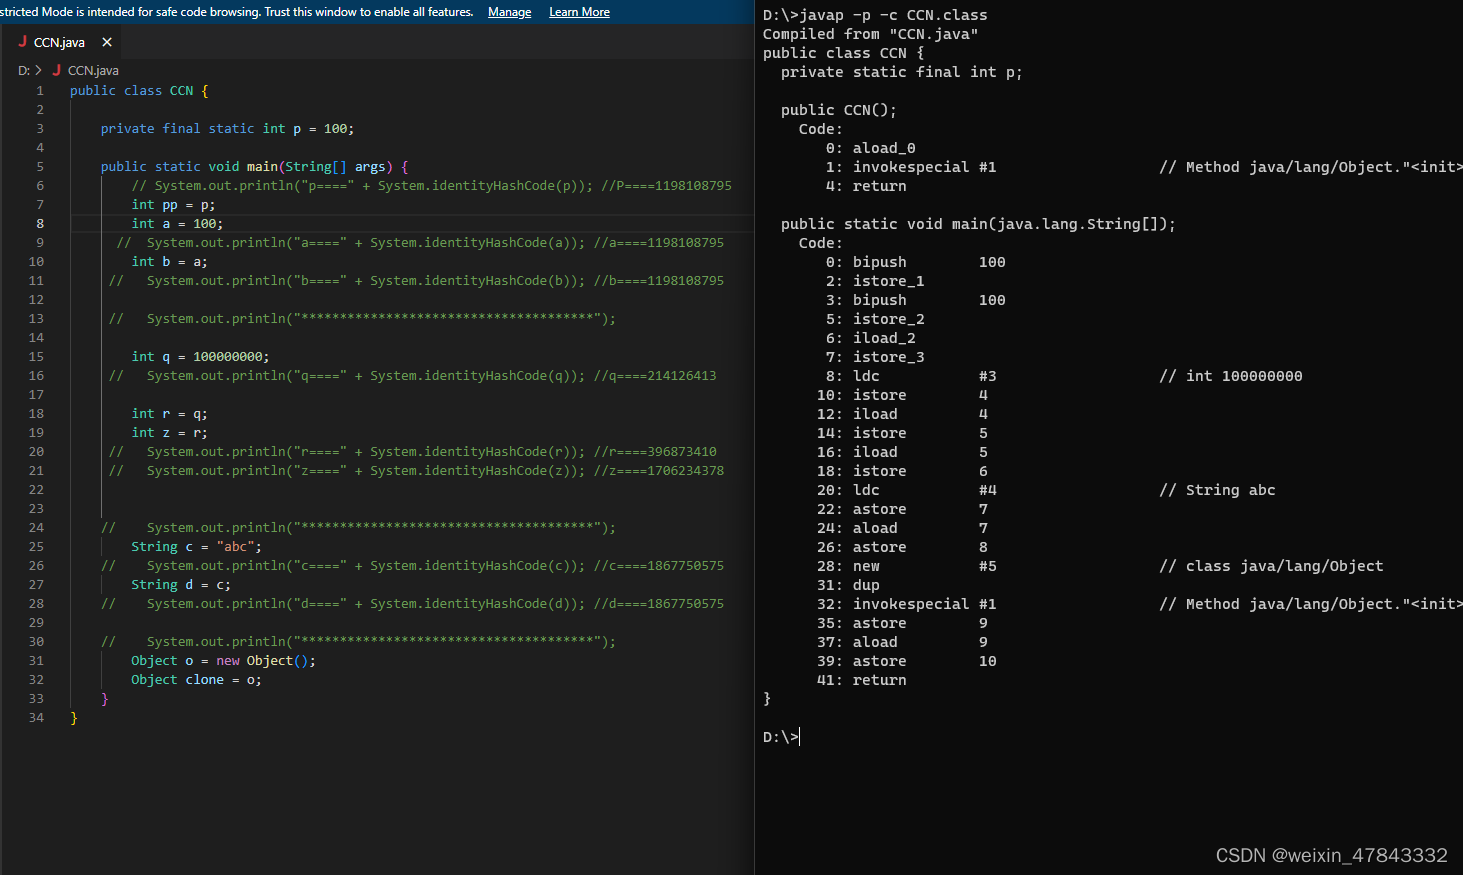Image resolution: width=1463 pixels, height=875 pixels.
Task: Click 'int b = a;' code line
Action: [169, 262]
